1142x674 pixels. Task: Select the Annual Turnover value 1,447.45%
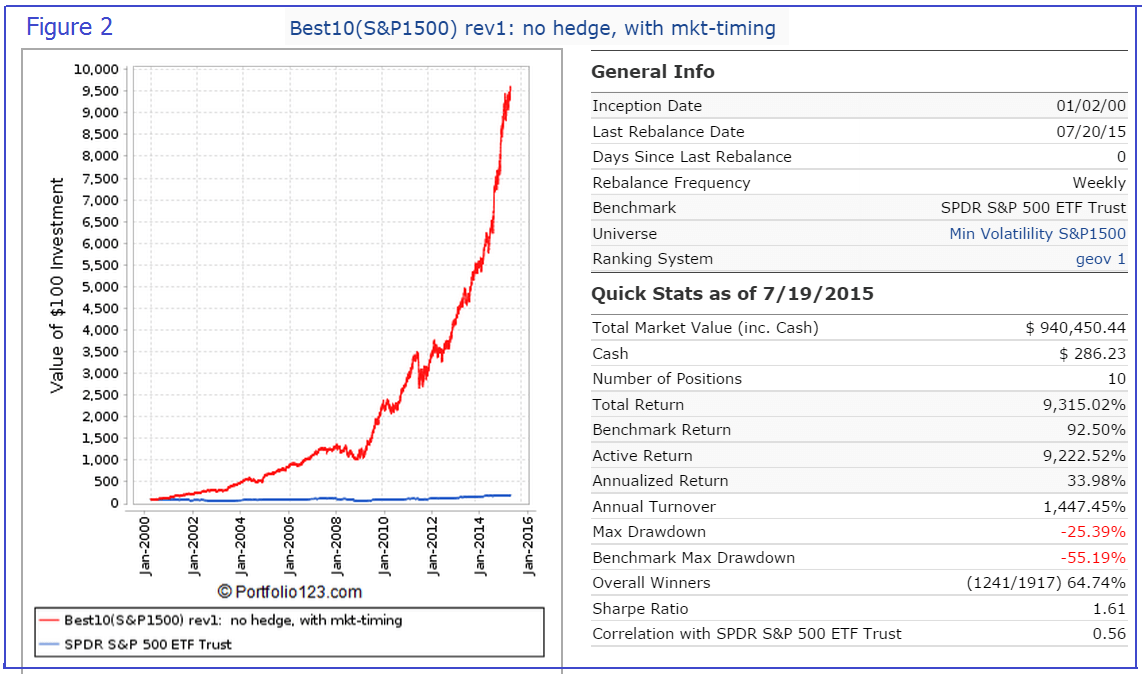pos(1084,507)
